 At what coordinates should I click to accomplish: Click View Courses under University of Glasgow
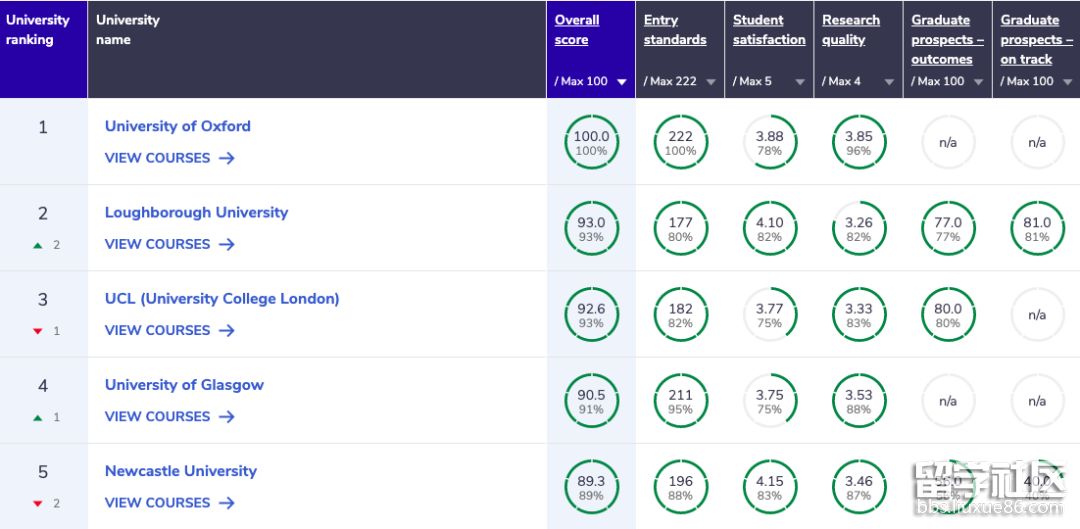point(158,416)
